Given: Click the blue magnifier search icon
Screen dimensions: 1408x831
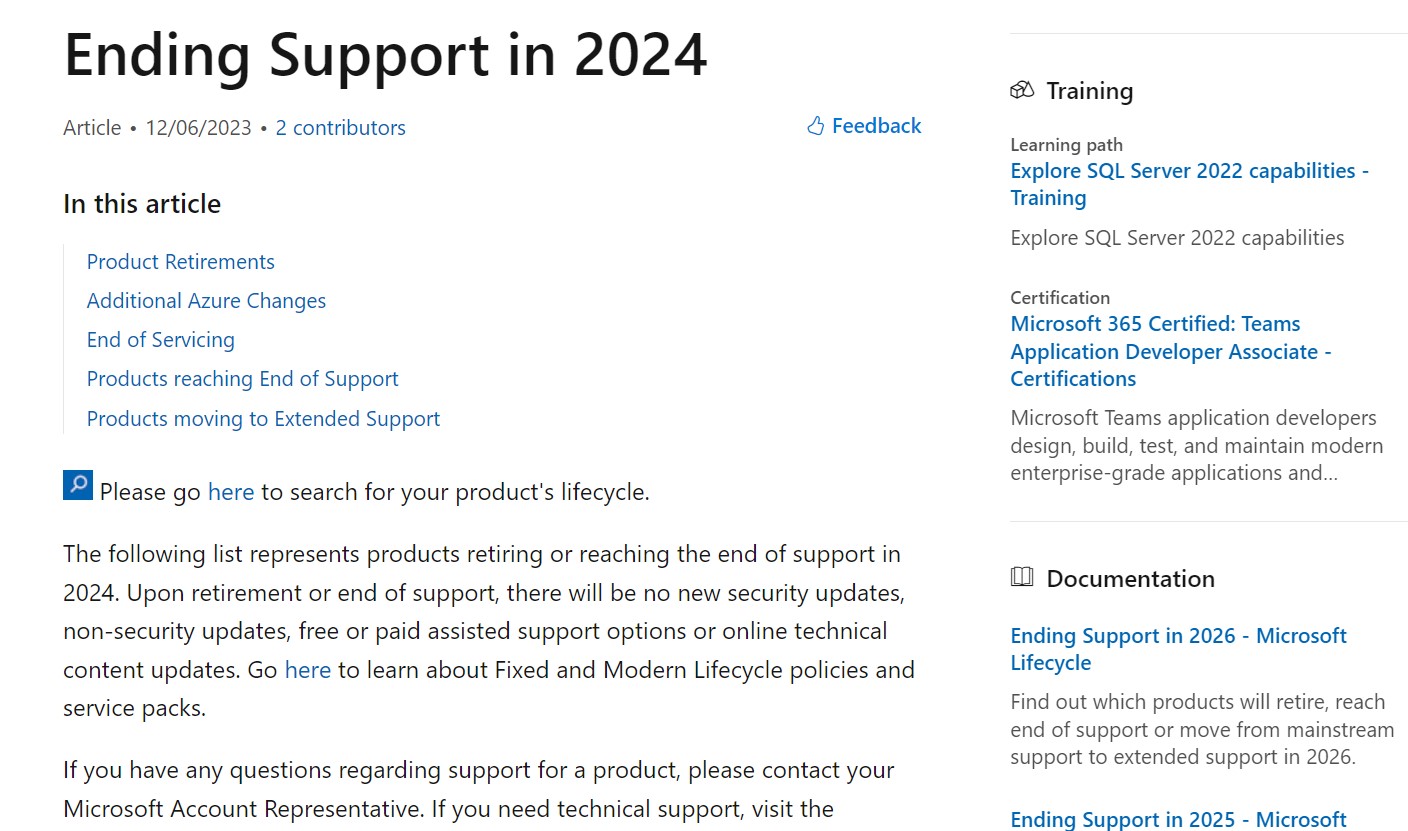Looking at the screenshot, I should (x=78, y=485).
